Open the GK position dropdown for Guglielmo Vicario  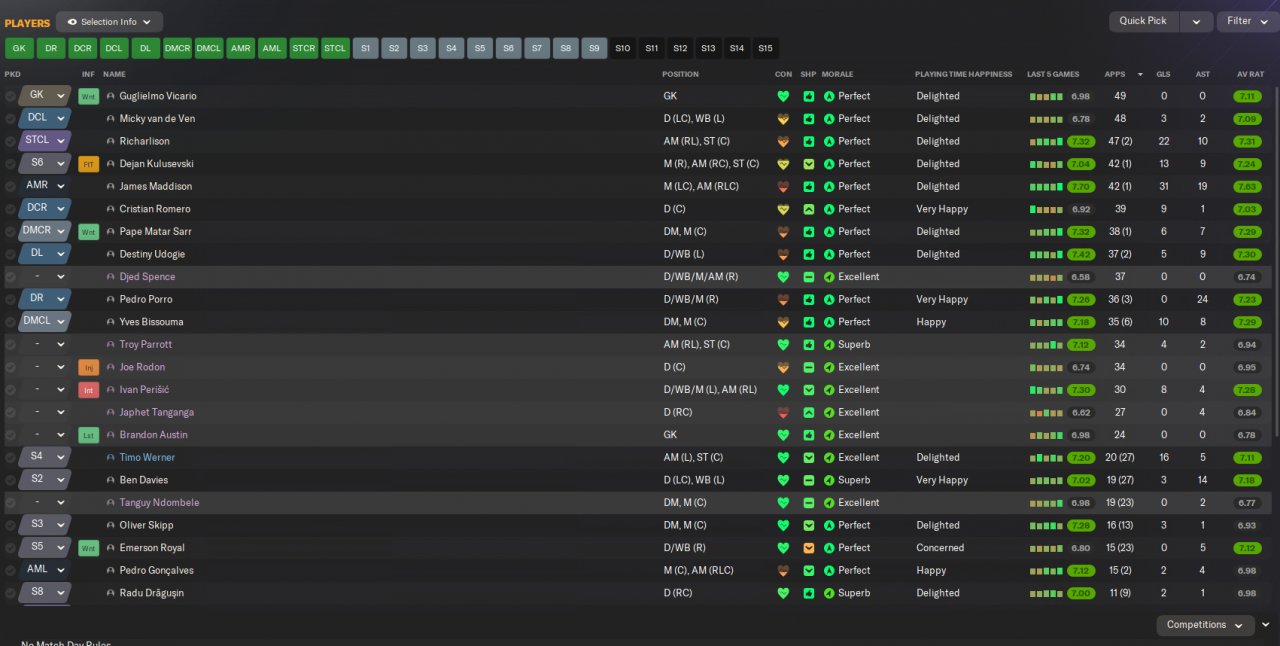click(45, 96)
